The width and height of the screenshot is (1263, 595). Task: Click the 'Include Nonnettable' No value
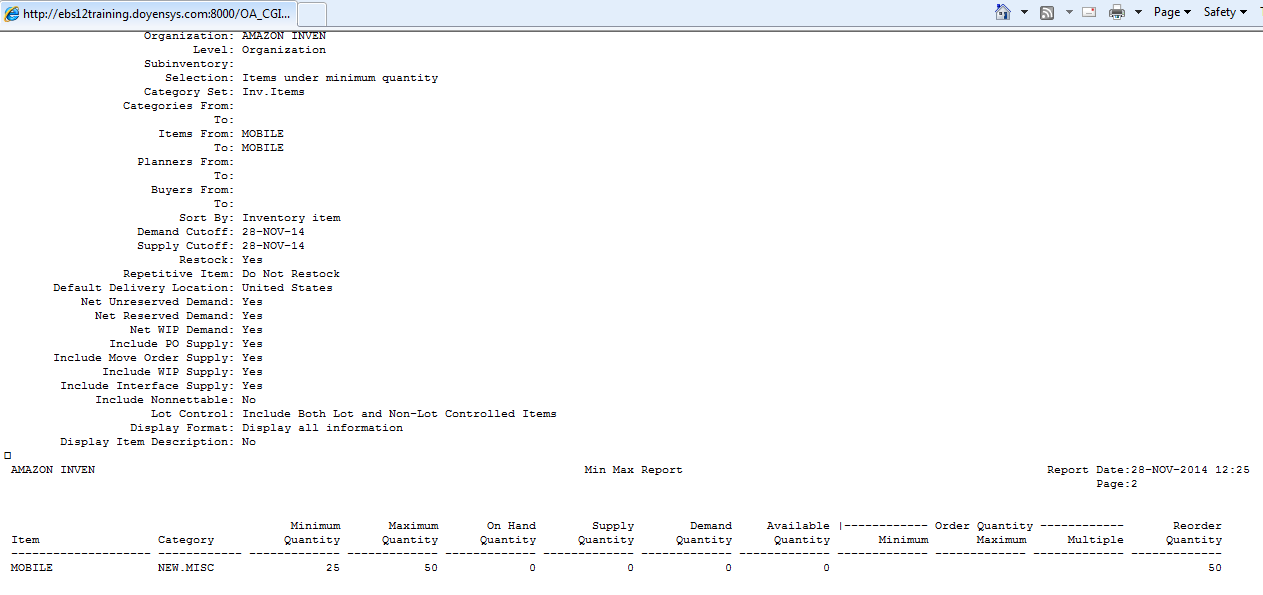pyautogui.click(x=249, y=400)
